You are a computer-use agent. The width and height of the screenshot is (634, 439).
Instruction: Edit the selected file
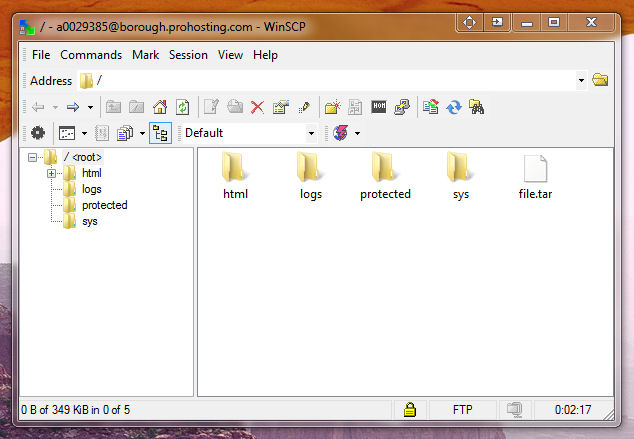click(211, 107)
